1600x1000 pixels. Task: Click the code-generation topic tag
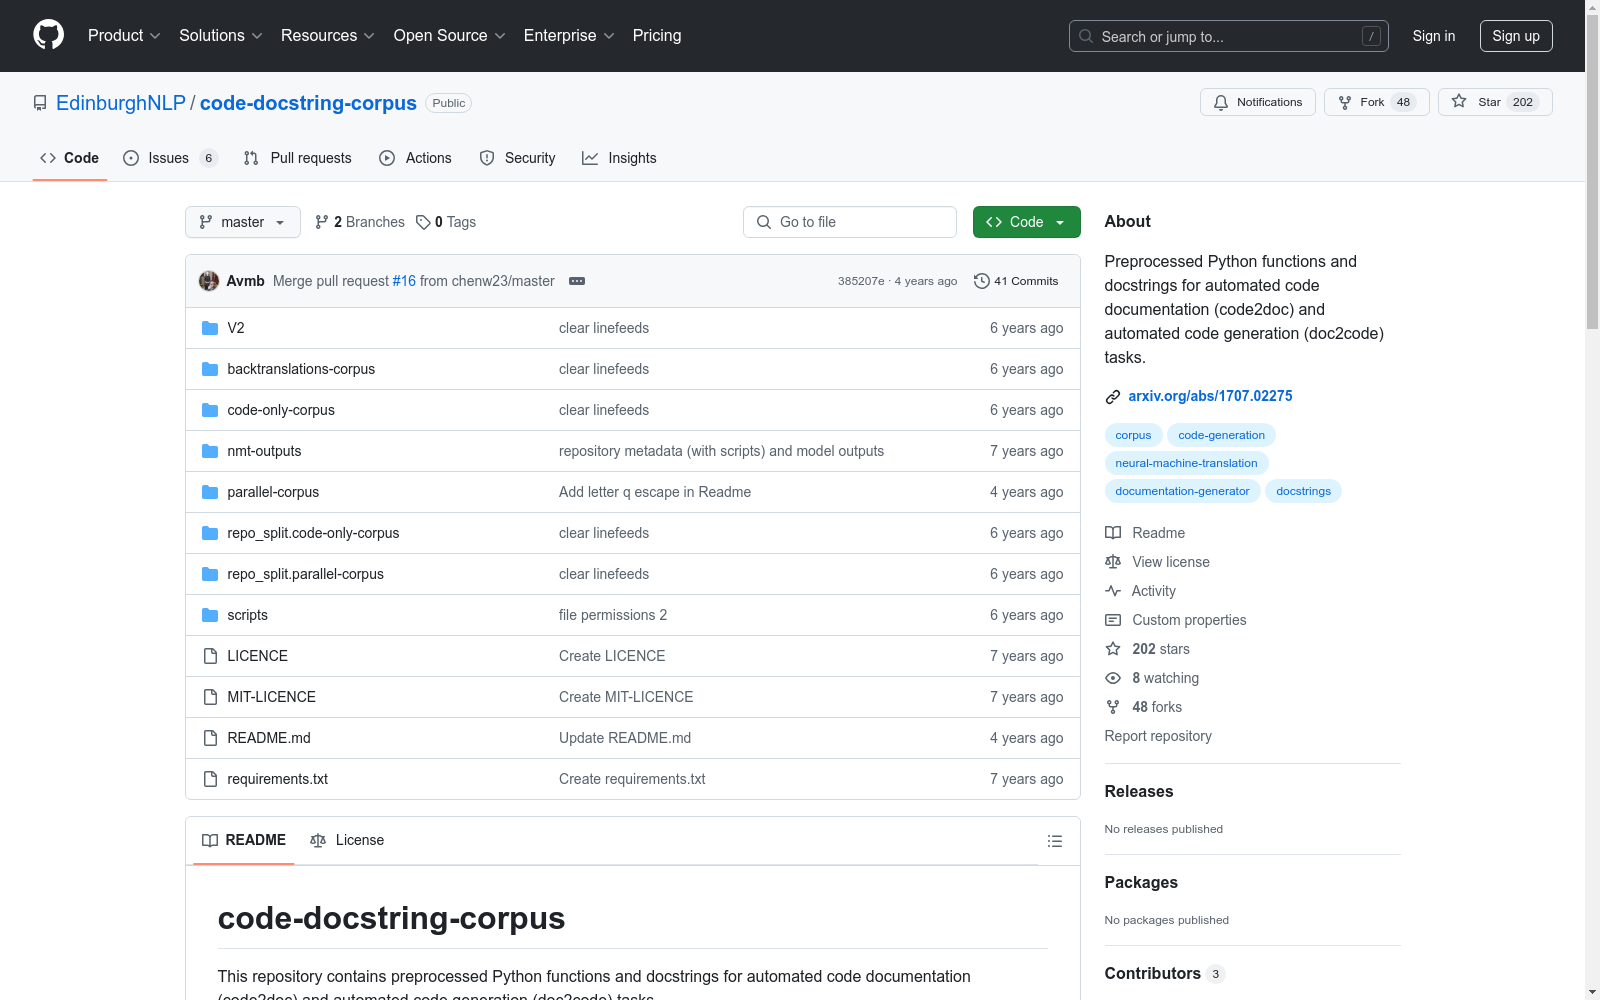[x=1221, y=435]
